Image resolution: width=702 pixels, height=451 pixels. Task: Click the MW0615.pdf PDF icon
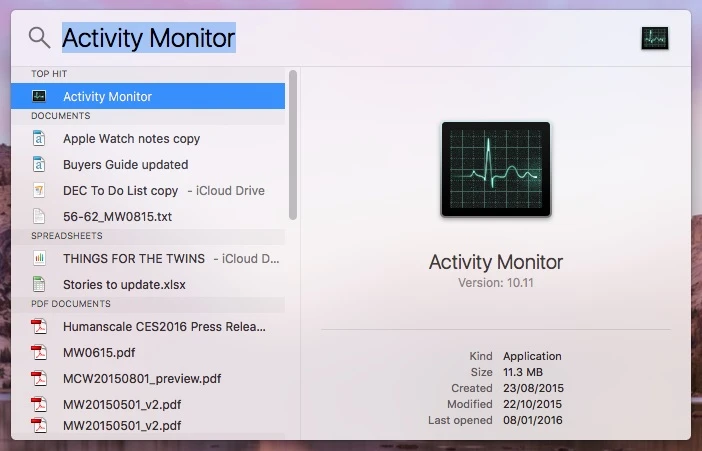[x=39, y=352]
